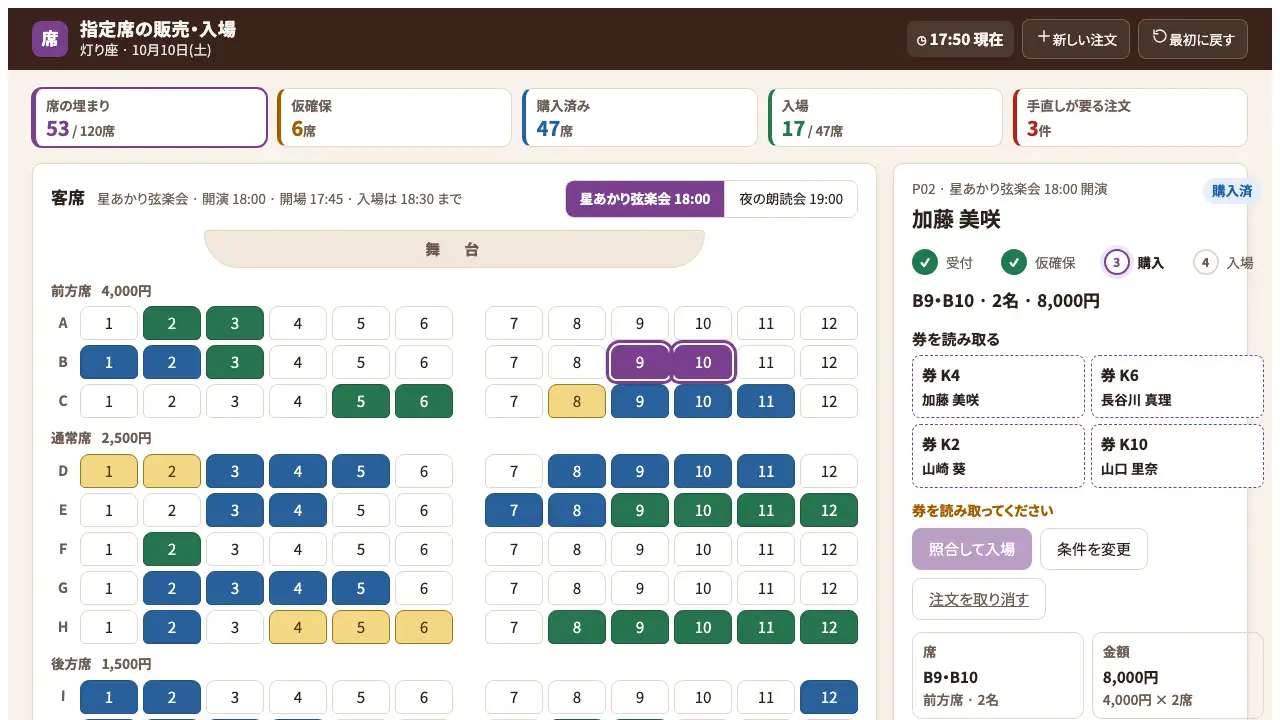The image size is (1280, 720).
Task: Select held yellow seat D1
Action: click(x=109, y=472)
